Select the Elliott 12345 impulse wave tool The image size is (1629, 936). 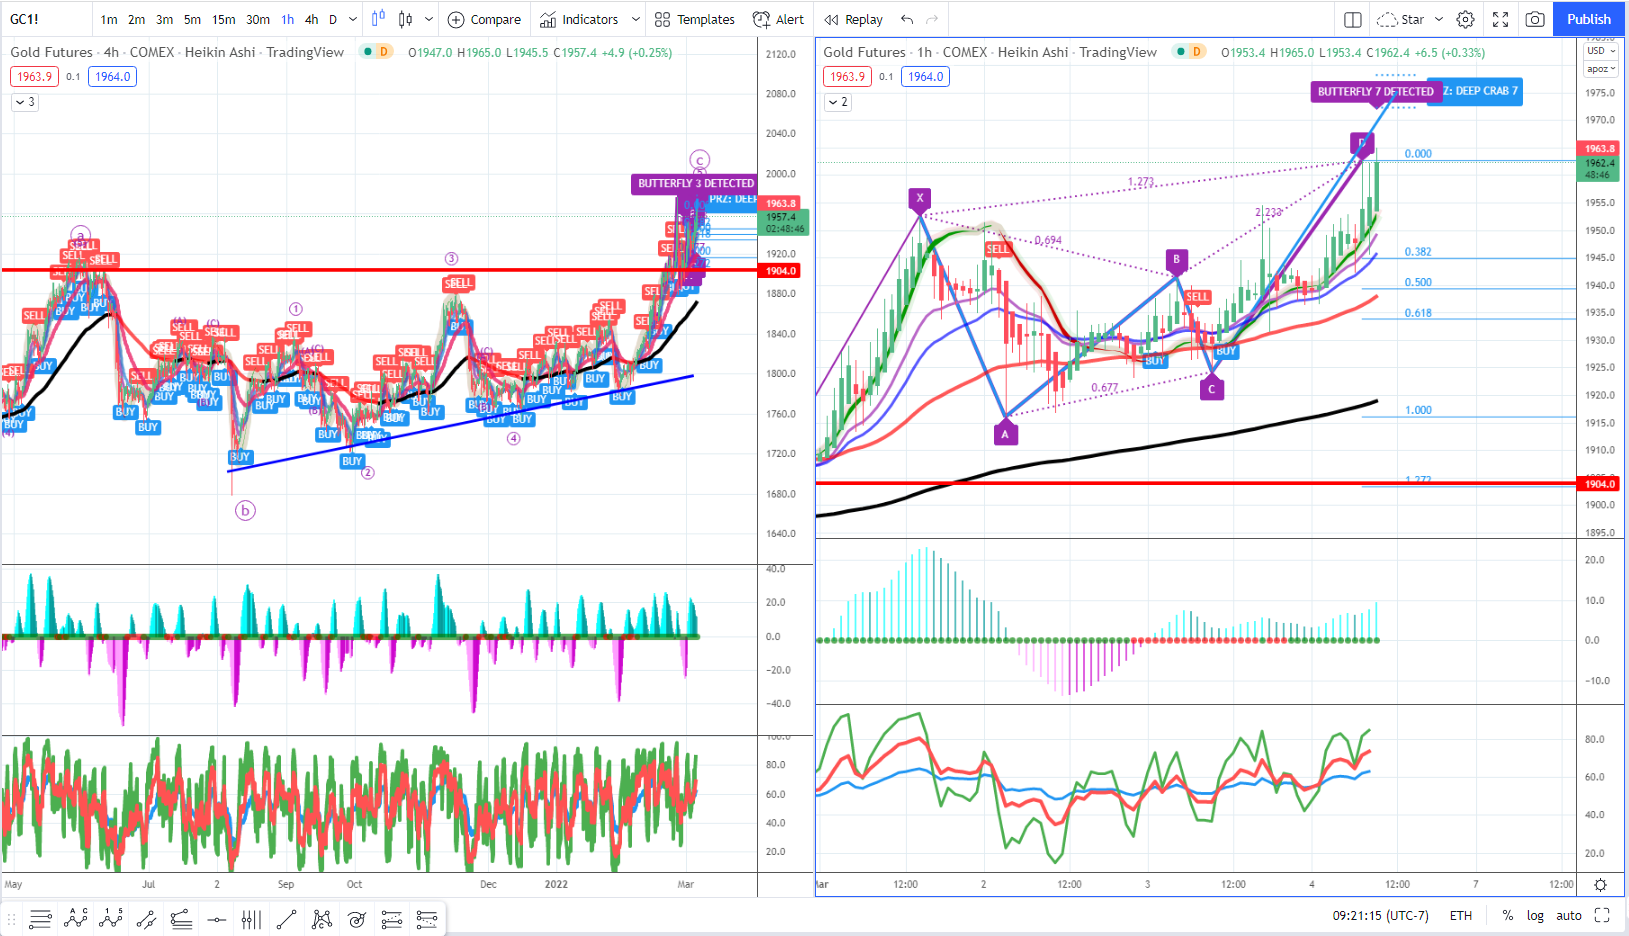tap(110, 919)
